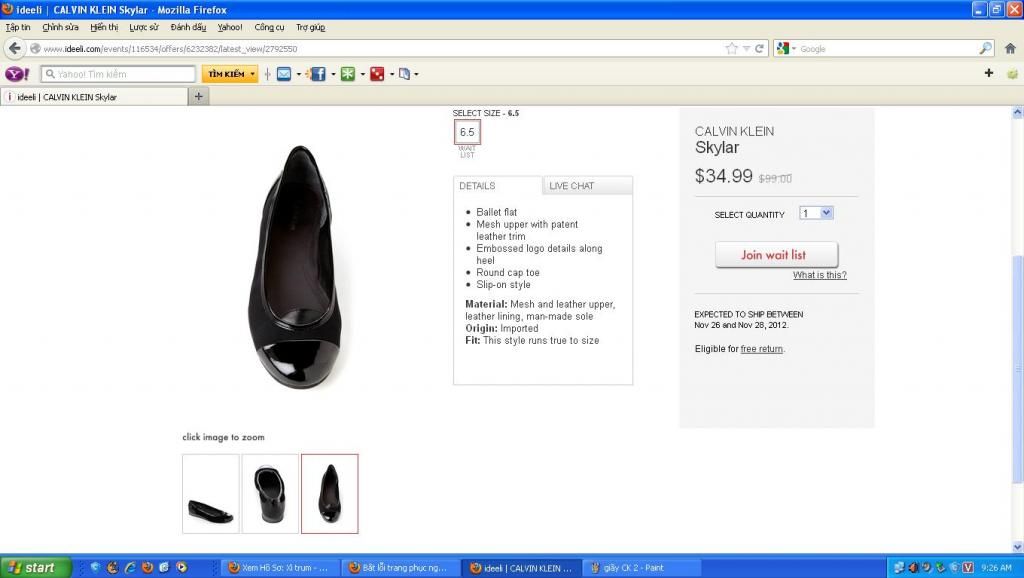
Task: Click the site identity globe icon
Action: click(x=35, y=48)
